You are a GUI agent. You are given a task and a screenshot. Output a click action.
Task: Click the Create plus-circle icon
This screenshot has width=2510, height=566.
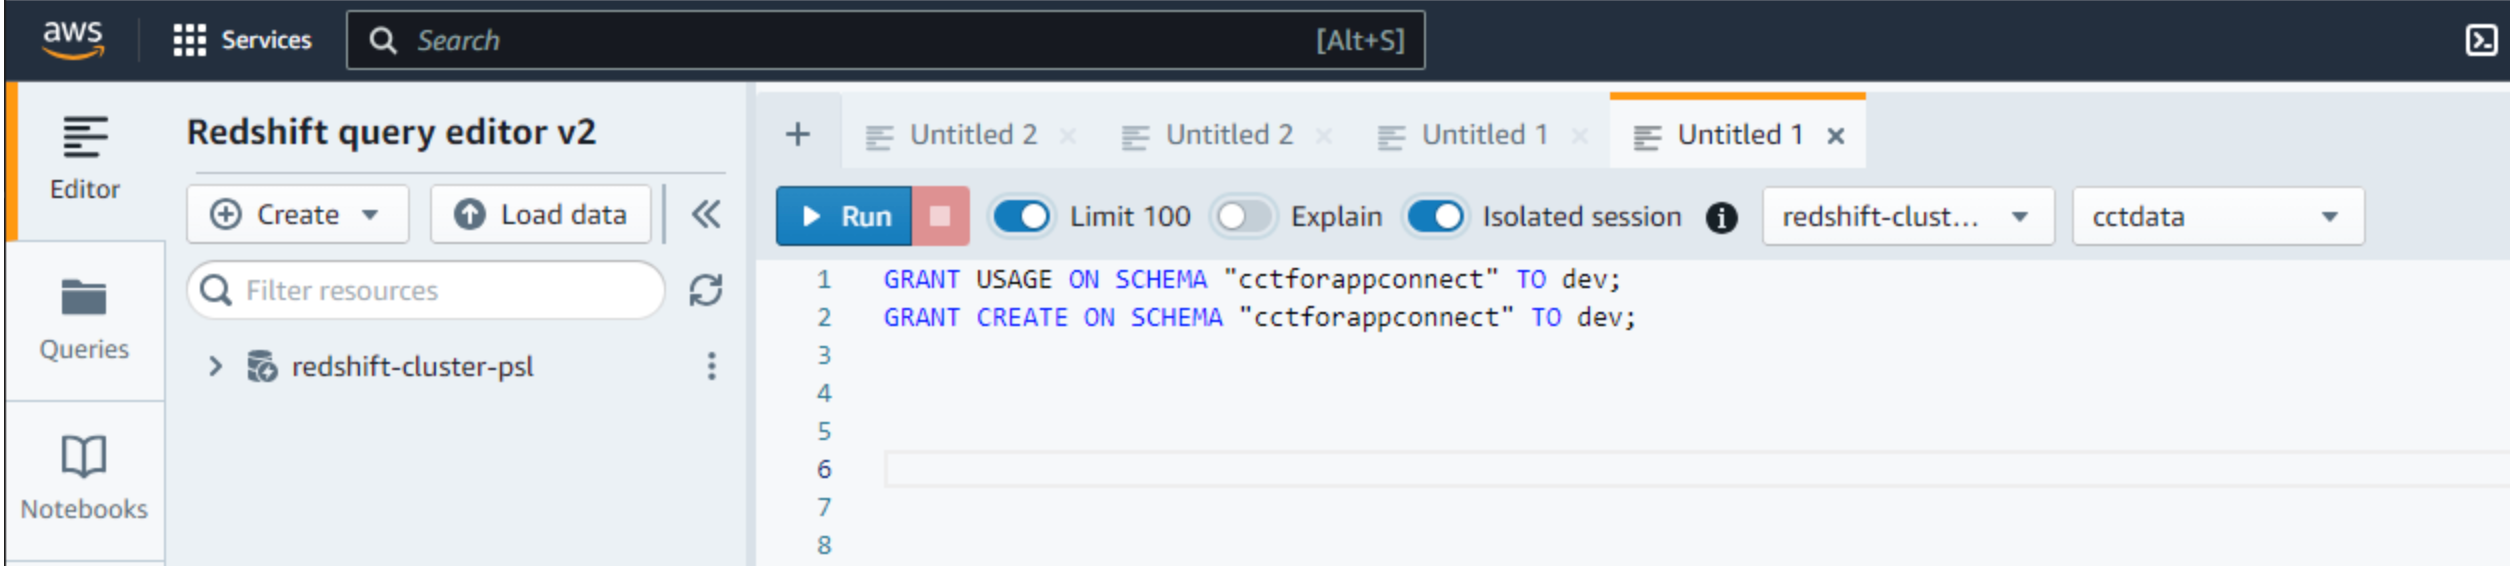[x=226, y=214]
